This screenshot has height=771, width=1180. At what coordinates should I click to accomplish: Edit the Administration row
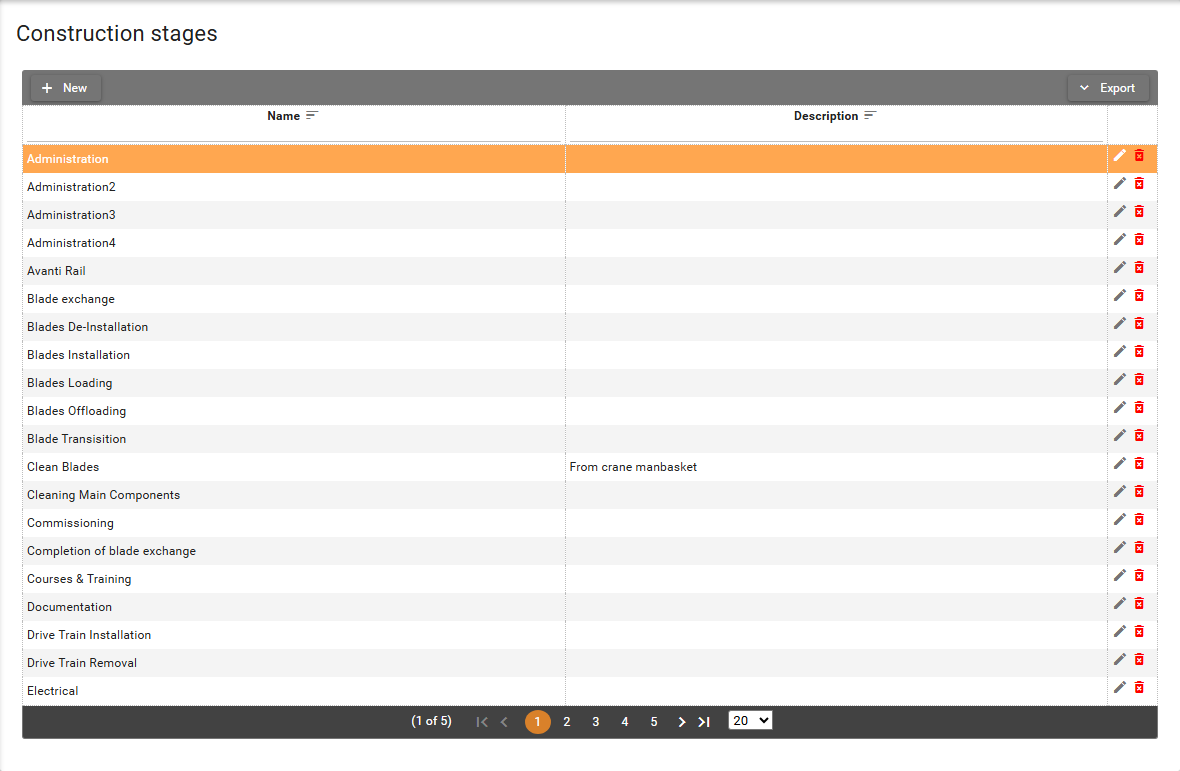(1120, 155)
